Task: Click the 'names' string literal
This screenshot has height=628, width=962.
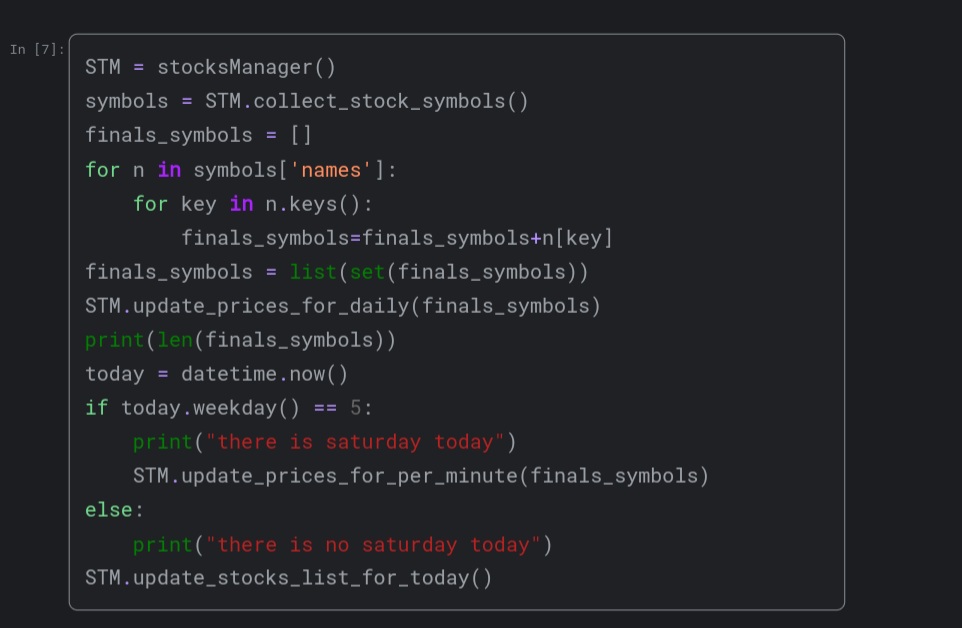Action: click(331, 170)
